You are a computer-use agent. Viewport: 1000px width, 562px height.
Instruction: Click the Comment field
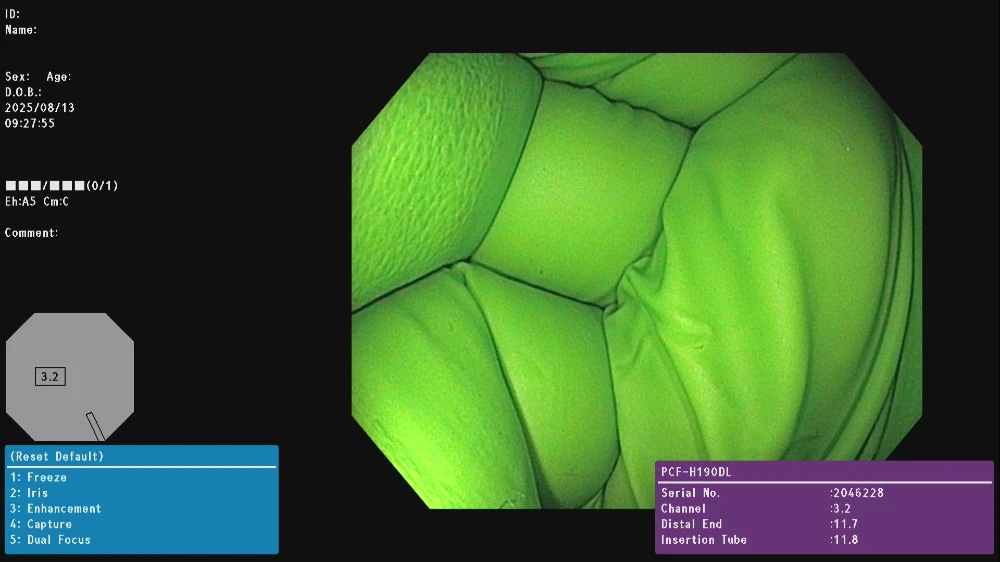[x=31, y=233]
